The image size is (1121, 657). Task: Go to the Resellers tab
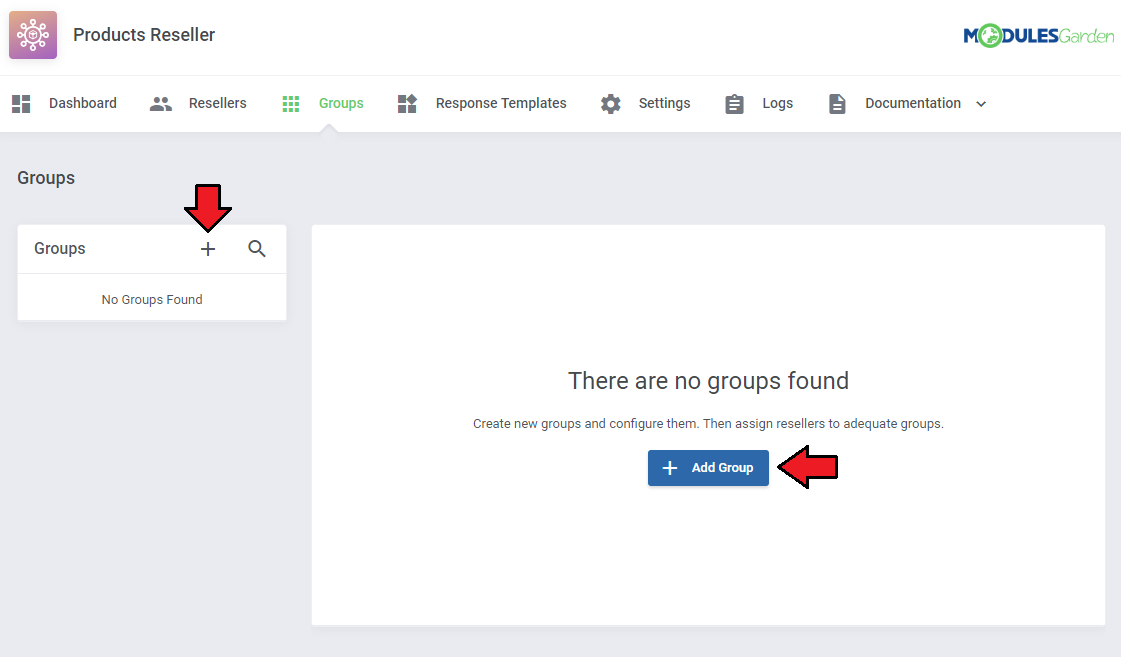(217, 103)
